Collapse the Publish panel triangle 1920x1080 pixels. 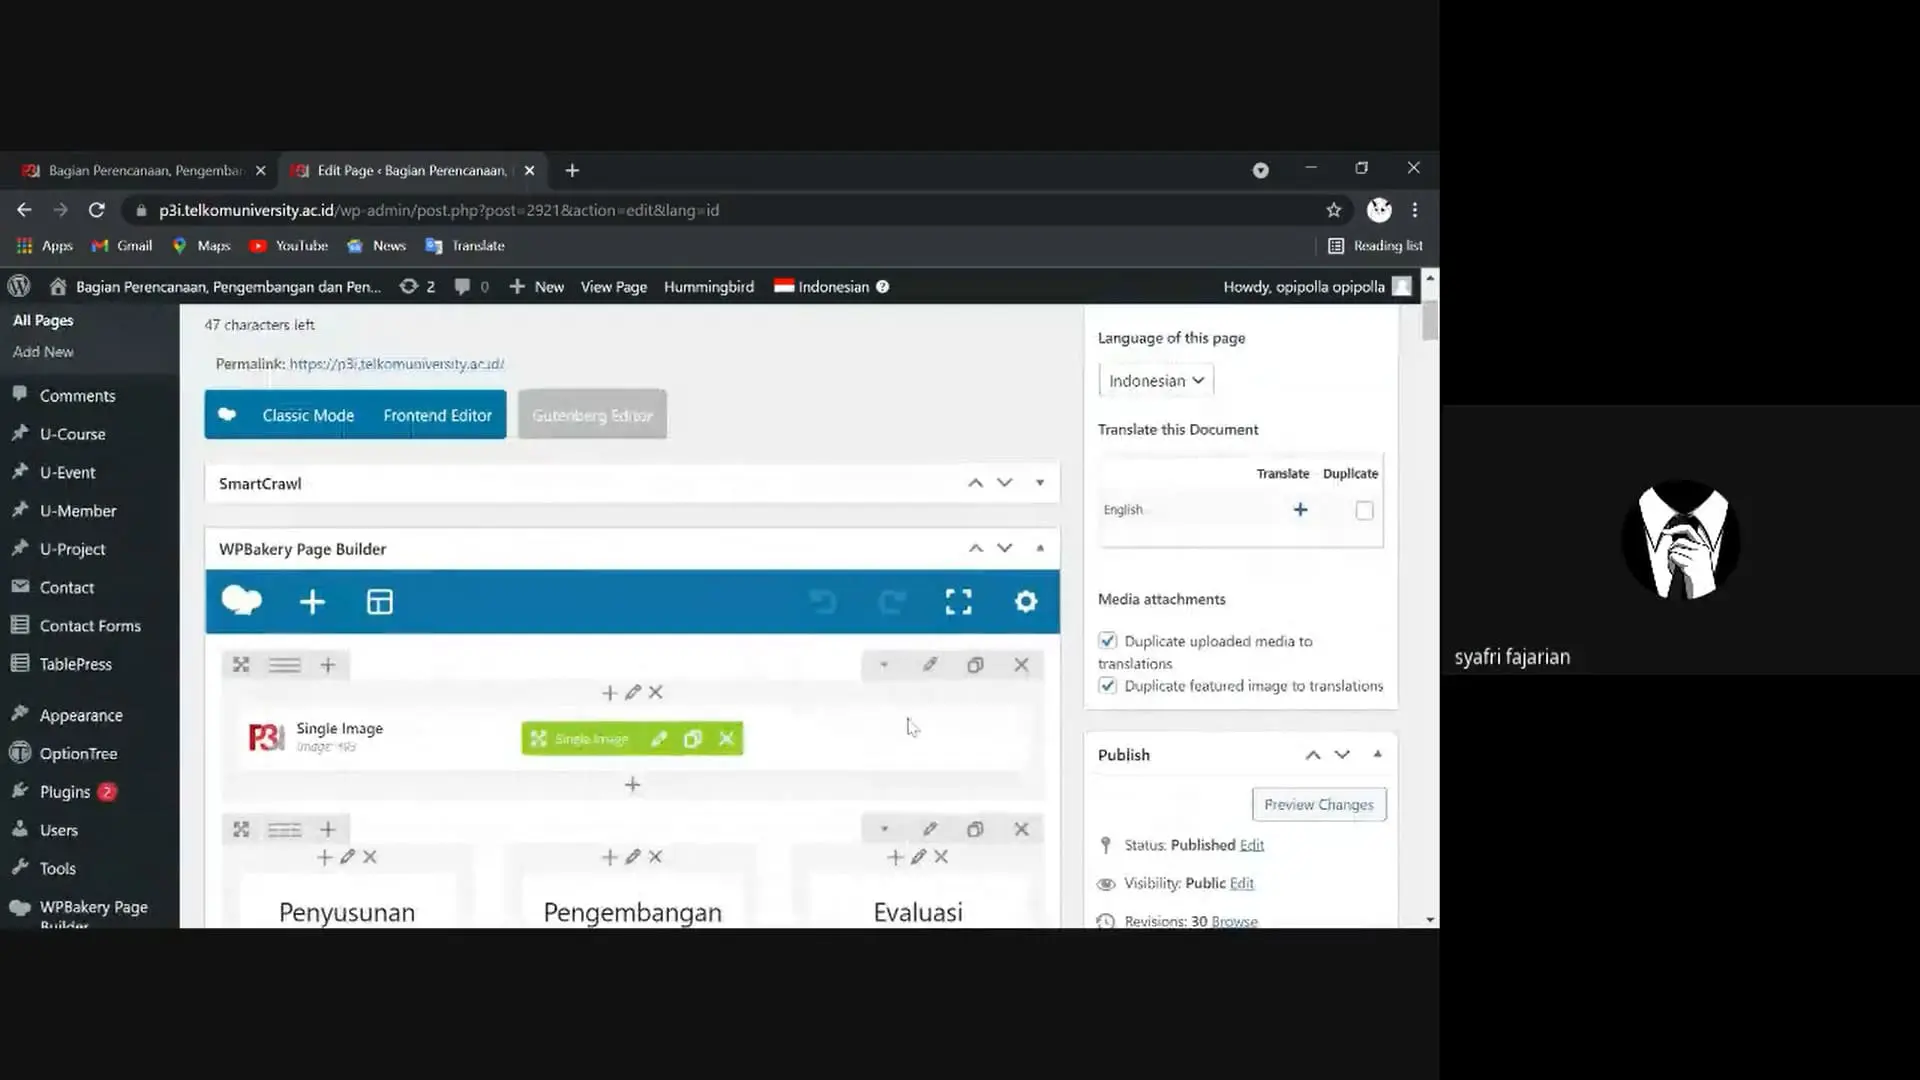(x=1377, y=754)
